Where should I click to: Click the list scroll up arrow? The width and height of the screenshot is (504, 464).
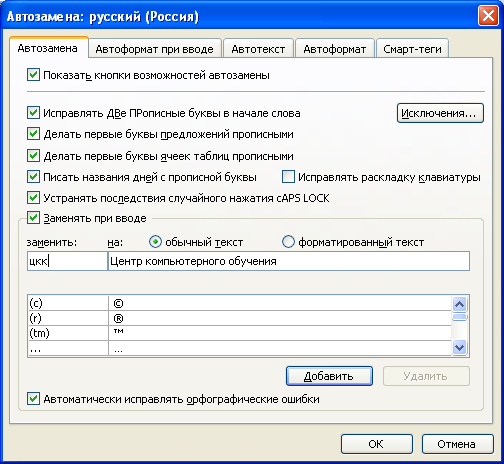coord(460,304)
